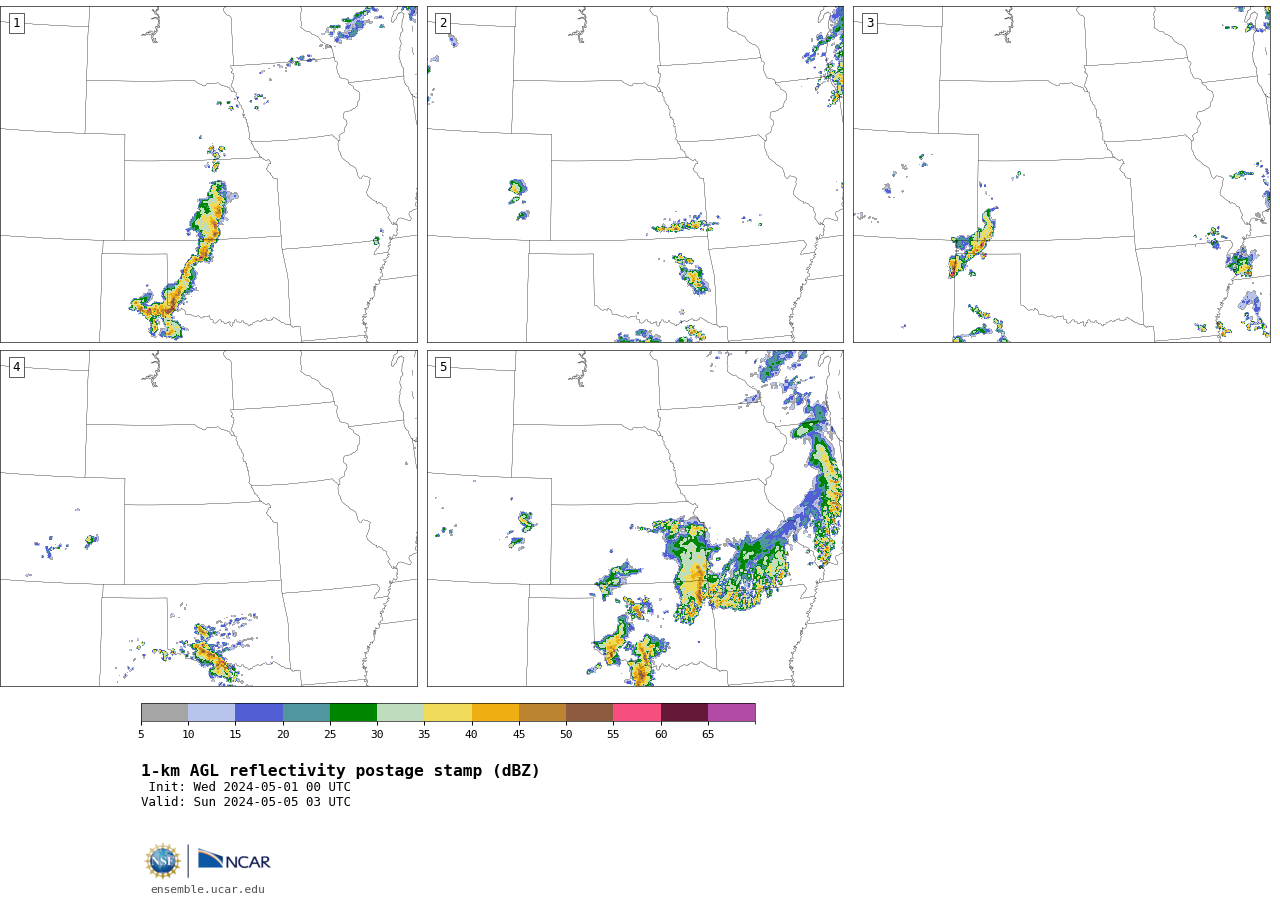The height and width of the screenshot is (901, 1280).
Task: Click the pink 55-60 dBZ swatch
Action: tap(637, 713)
